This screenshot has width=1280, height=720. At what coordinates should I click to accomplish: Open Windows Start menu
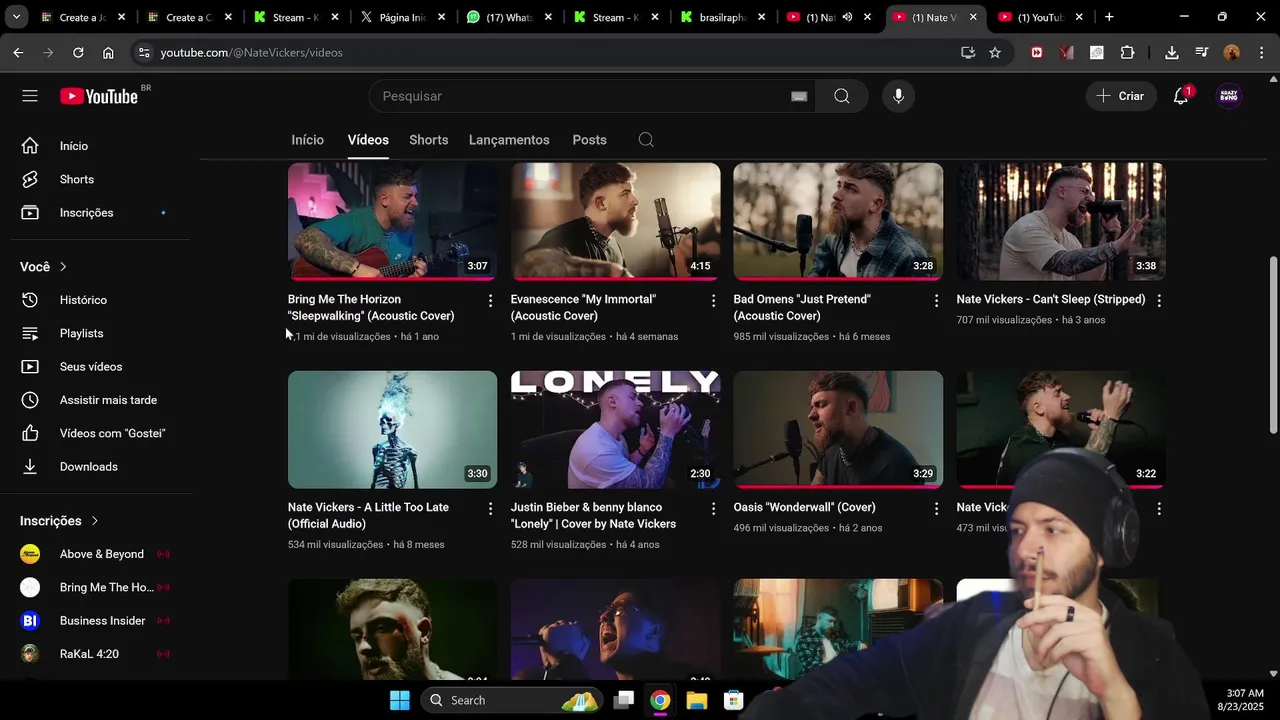[x=399, y=700]
